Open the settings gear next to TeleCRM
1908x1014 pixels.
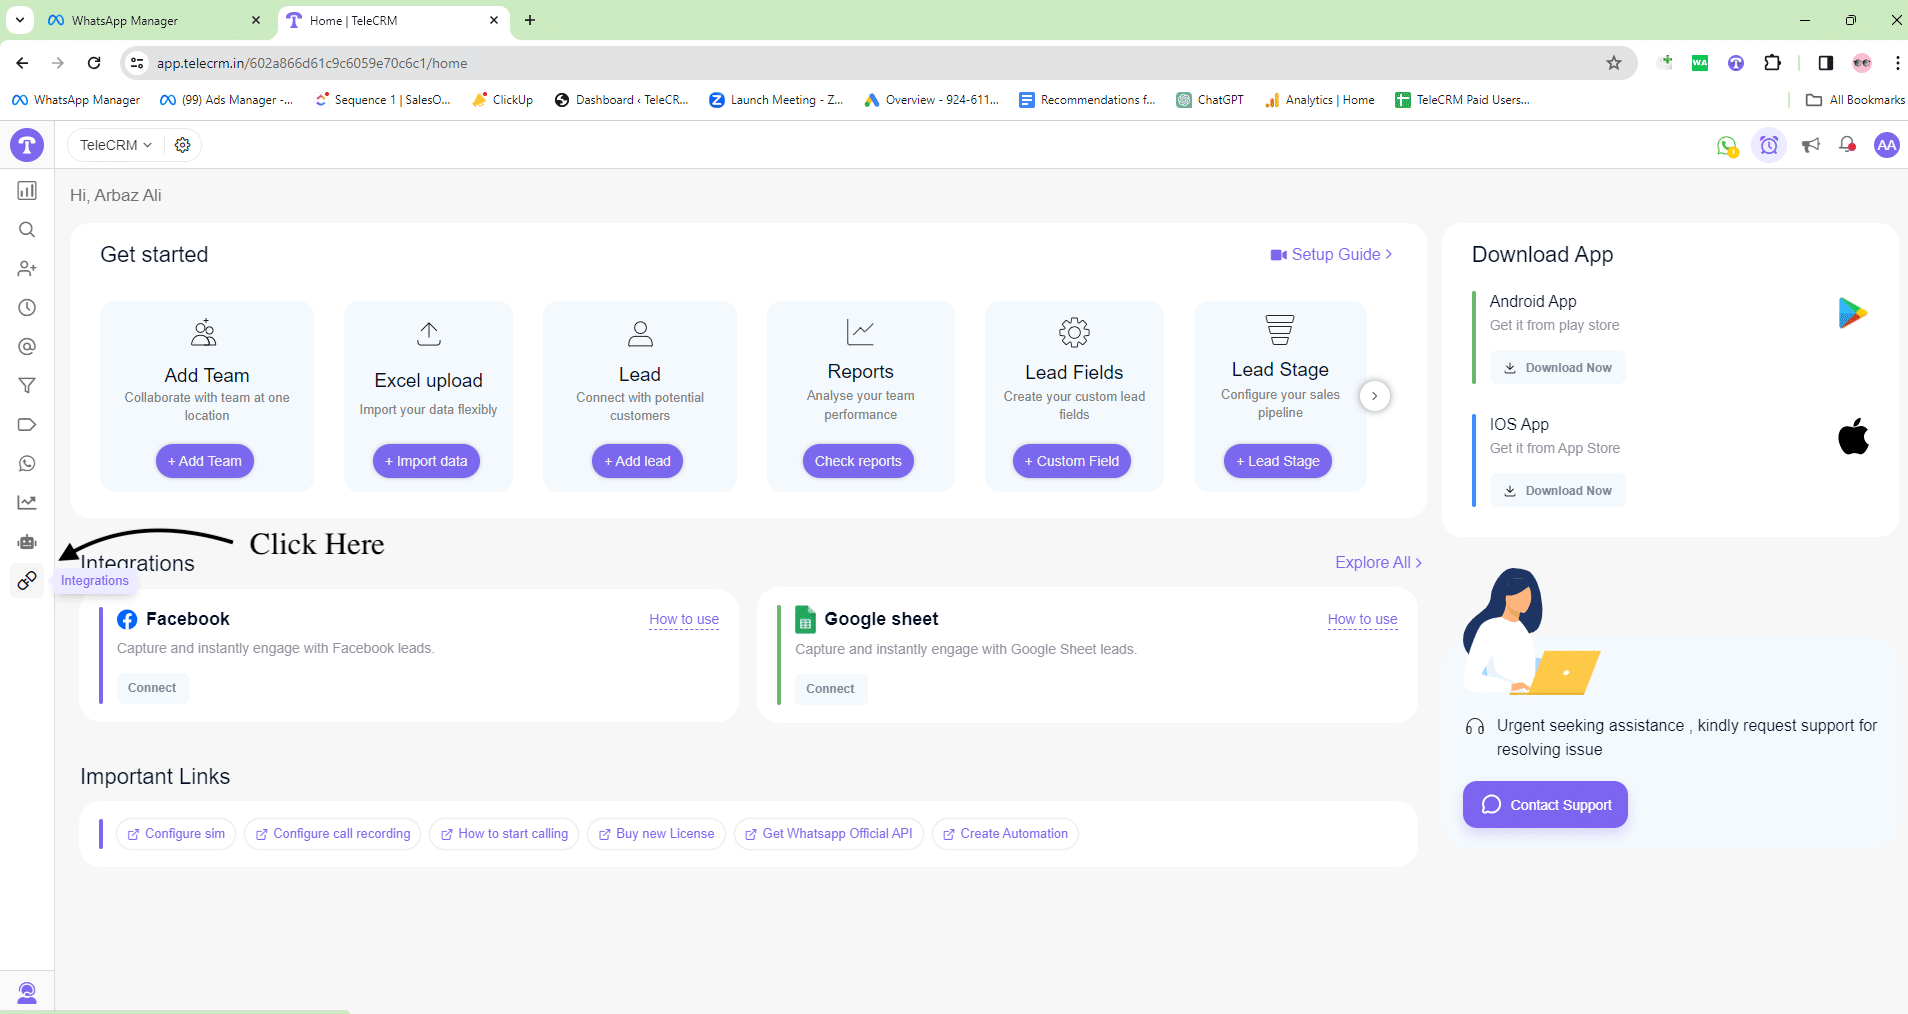click(182, 145)
